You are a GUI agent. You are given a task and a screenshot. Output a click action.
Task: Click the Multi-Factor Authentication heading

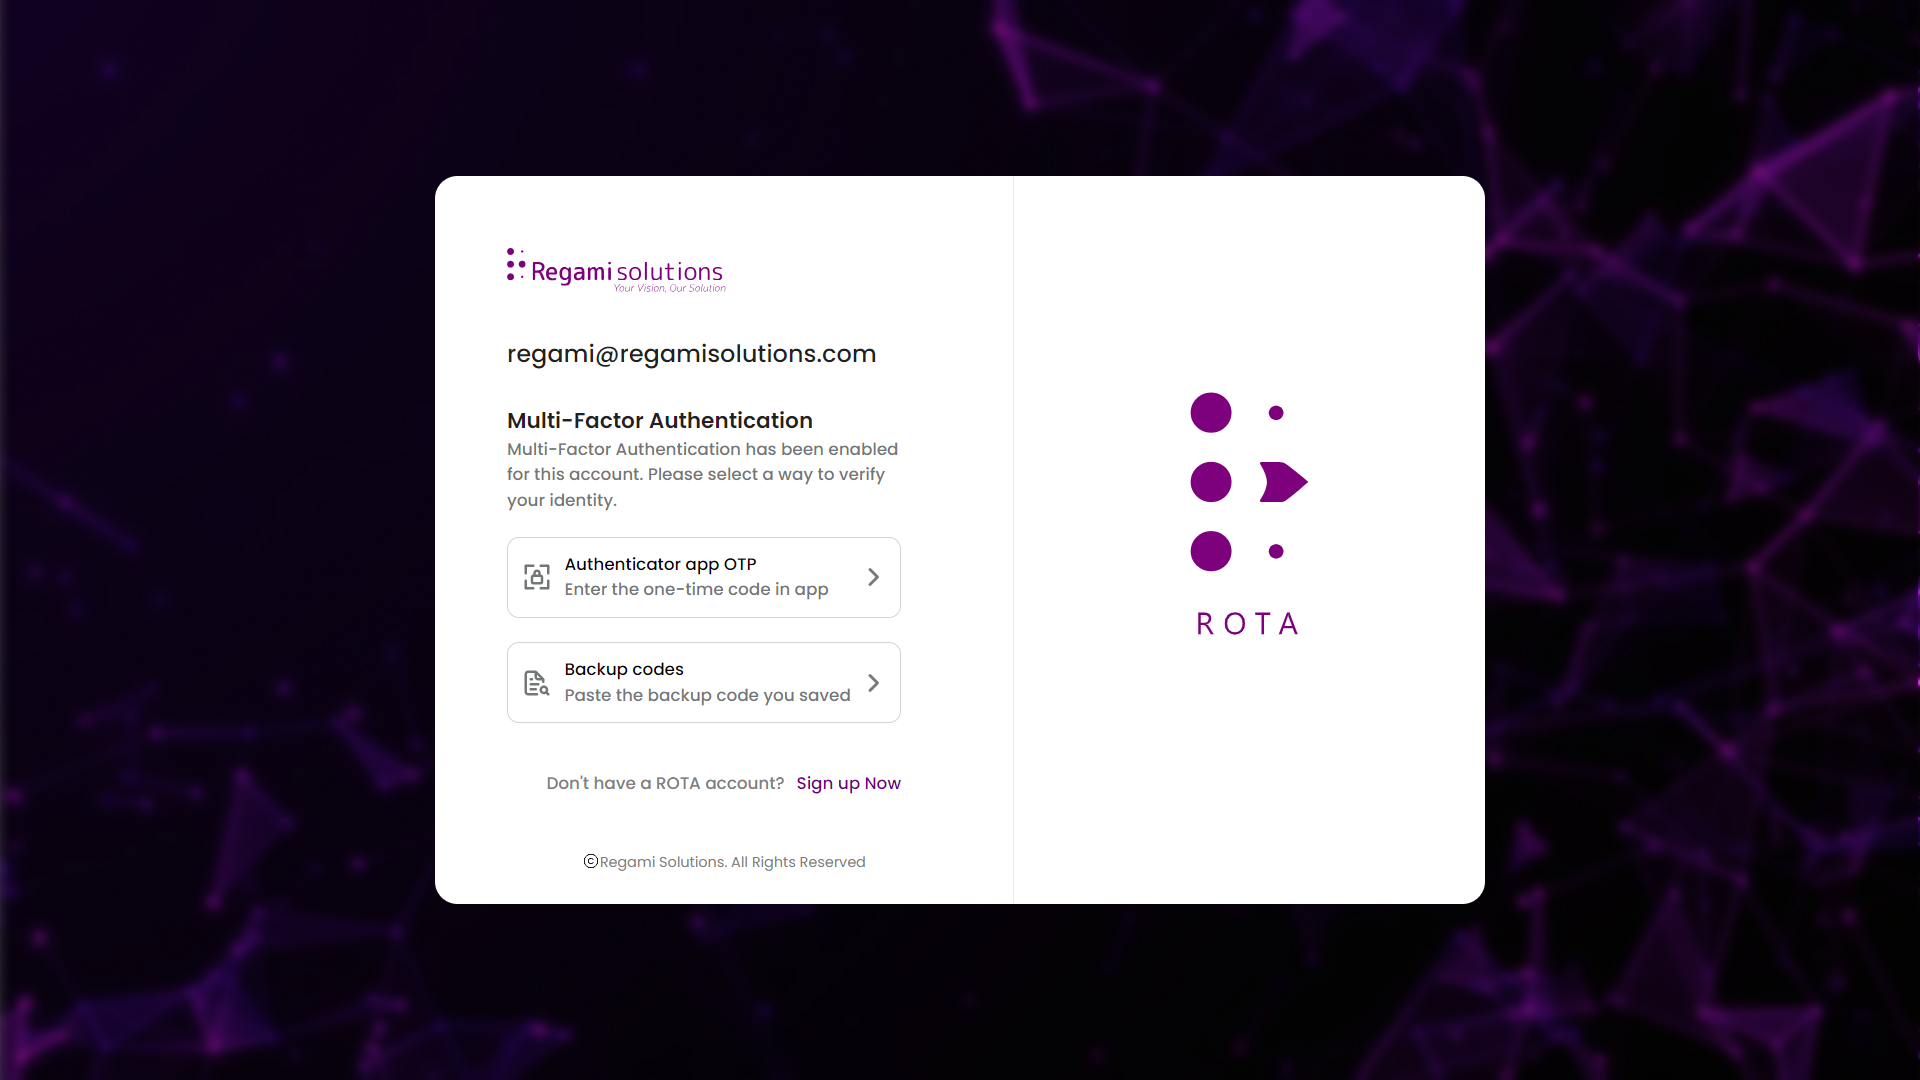660,421
